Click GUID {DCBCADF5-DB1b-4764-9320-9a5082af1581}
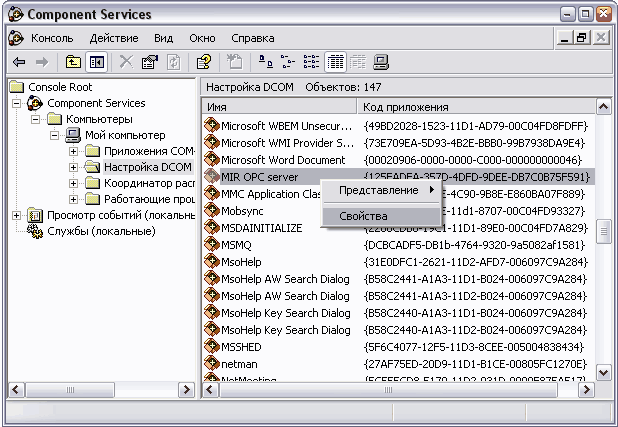Viewport: 618px width, 427px height. tap(475, 245)
